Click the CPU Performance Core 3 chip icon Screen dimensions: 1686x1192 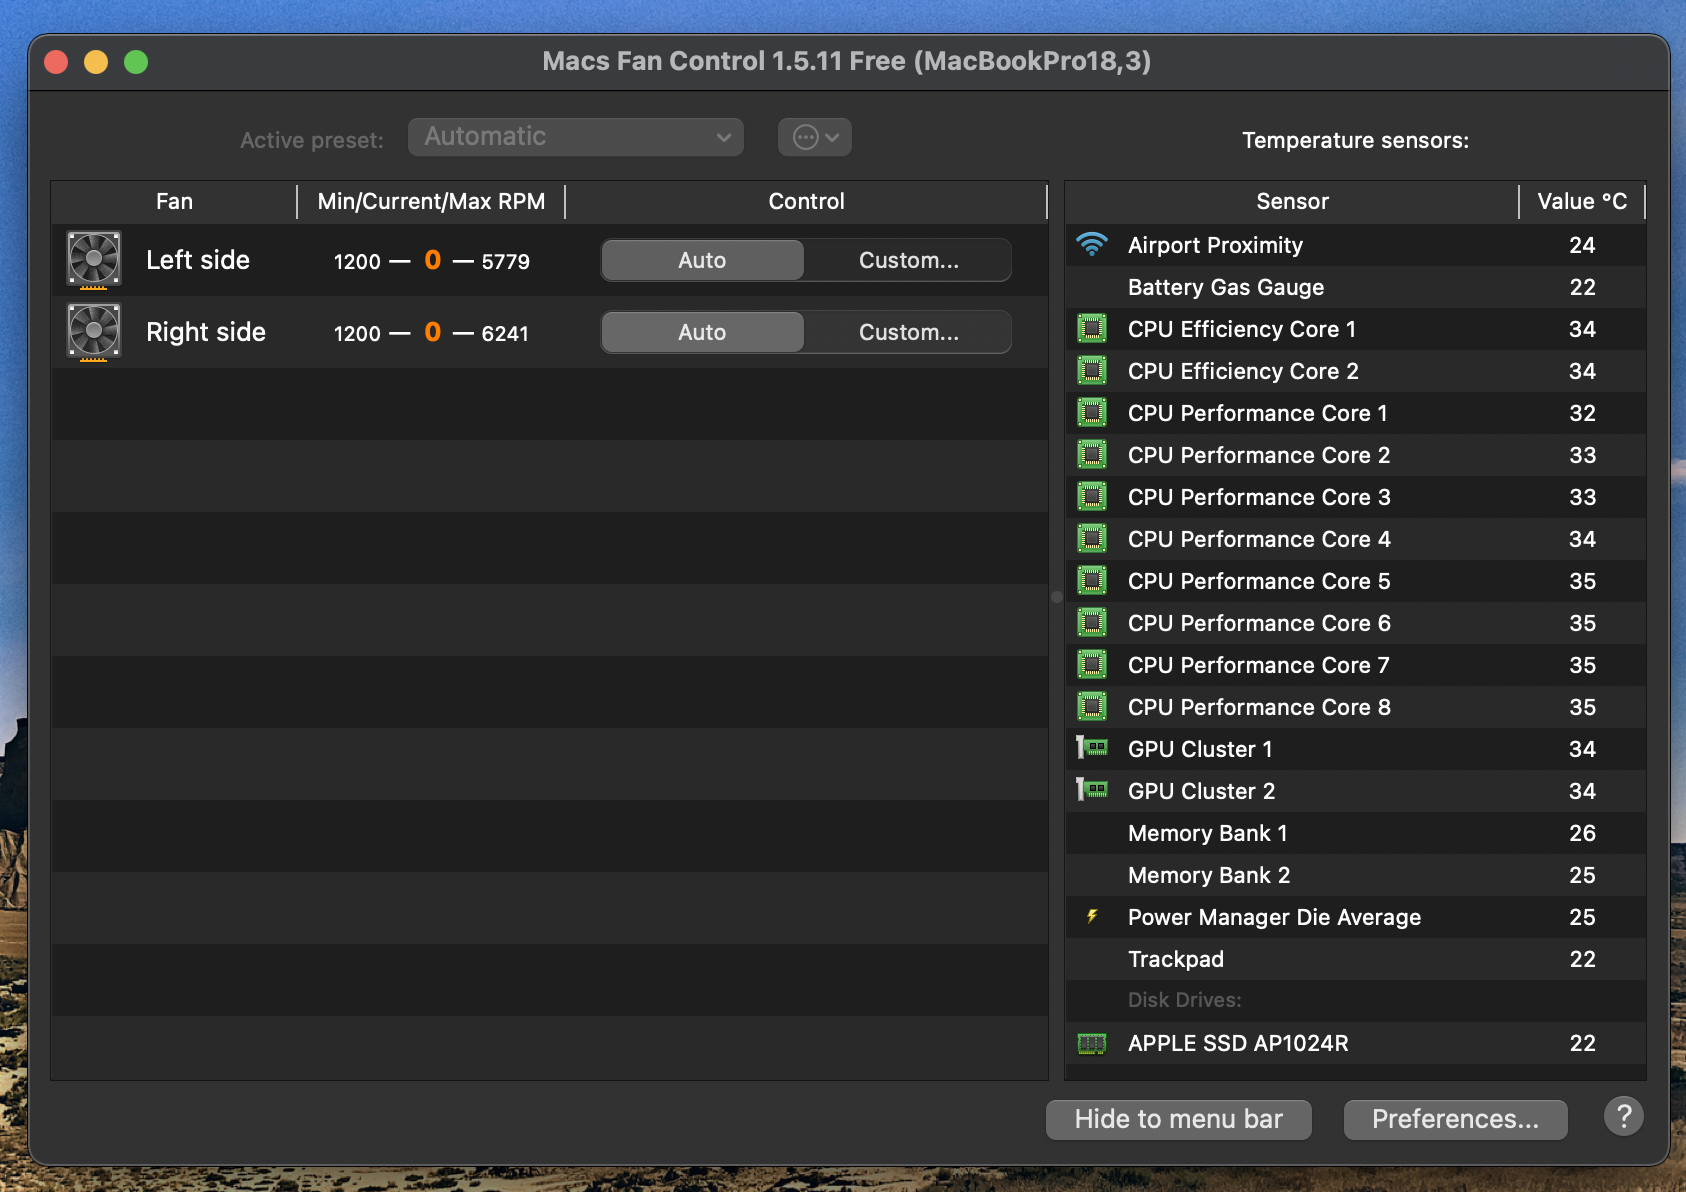pos(1092,497)
